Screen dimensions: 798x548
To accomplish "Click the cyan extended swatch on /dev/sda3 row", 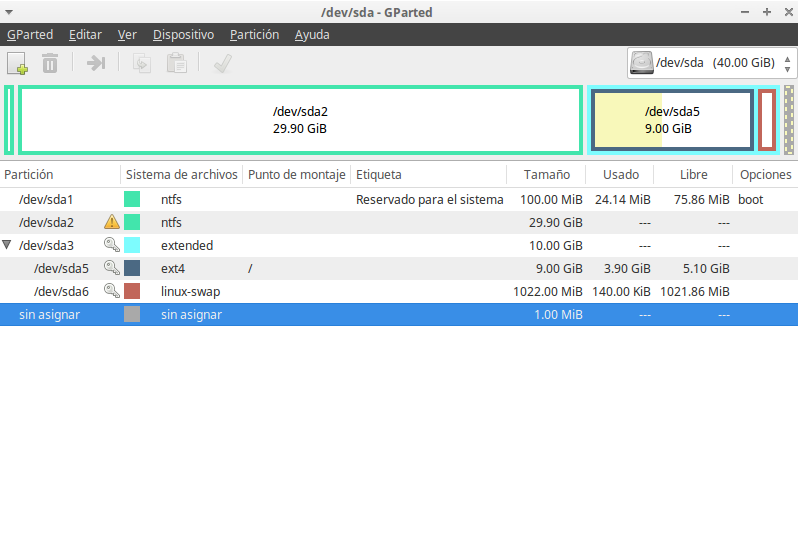I will click(x=132, y=245).
